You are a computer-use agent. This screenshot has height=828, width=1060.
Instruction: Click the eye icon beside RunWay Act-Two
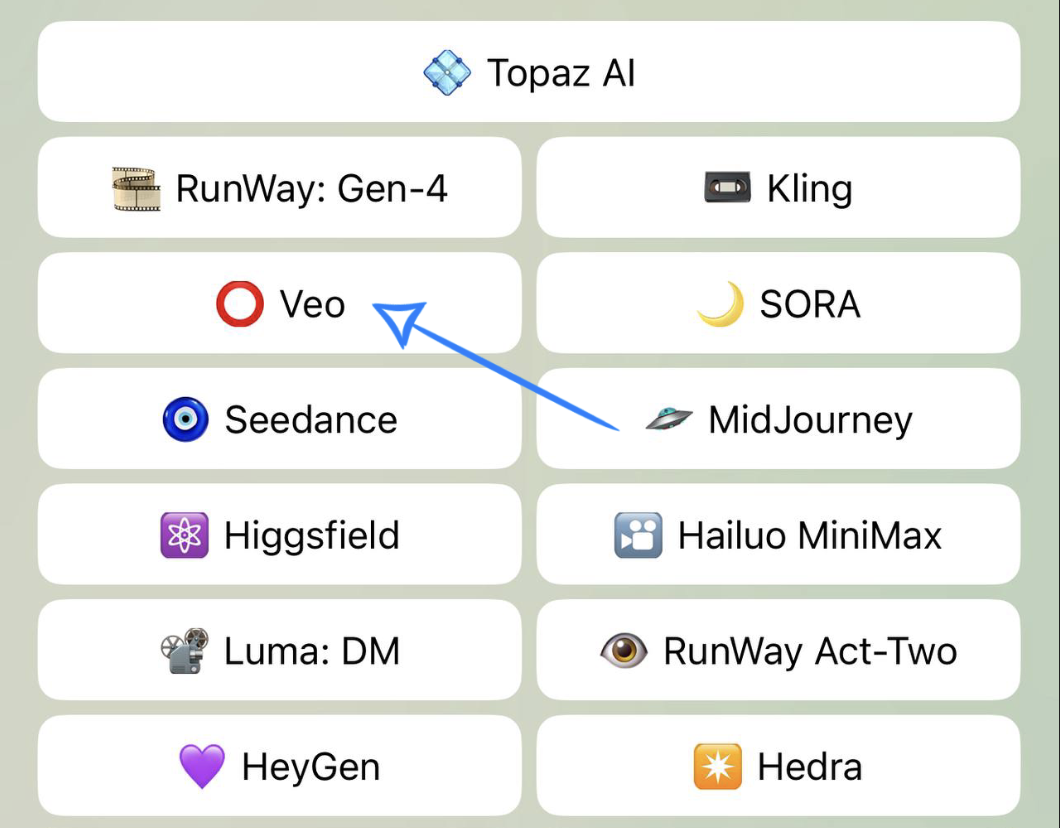[624, 651]
